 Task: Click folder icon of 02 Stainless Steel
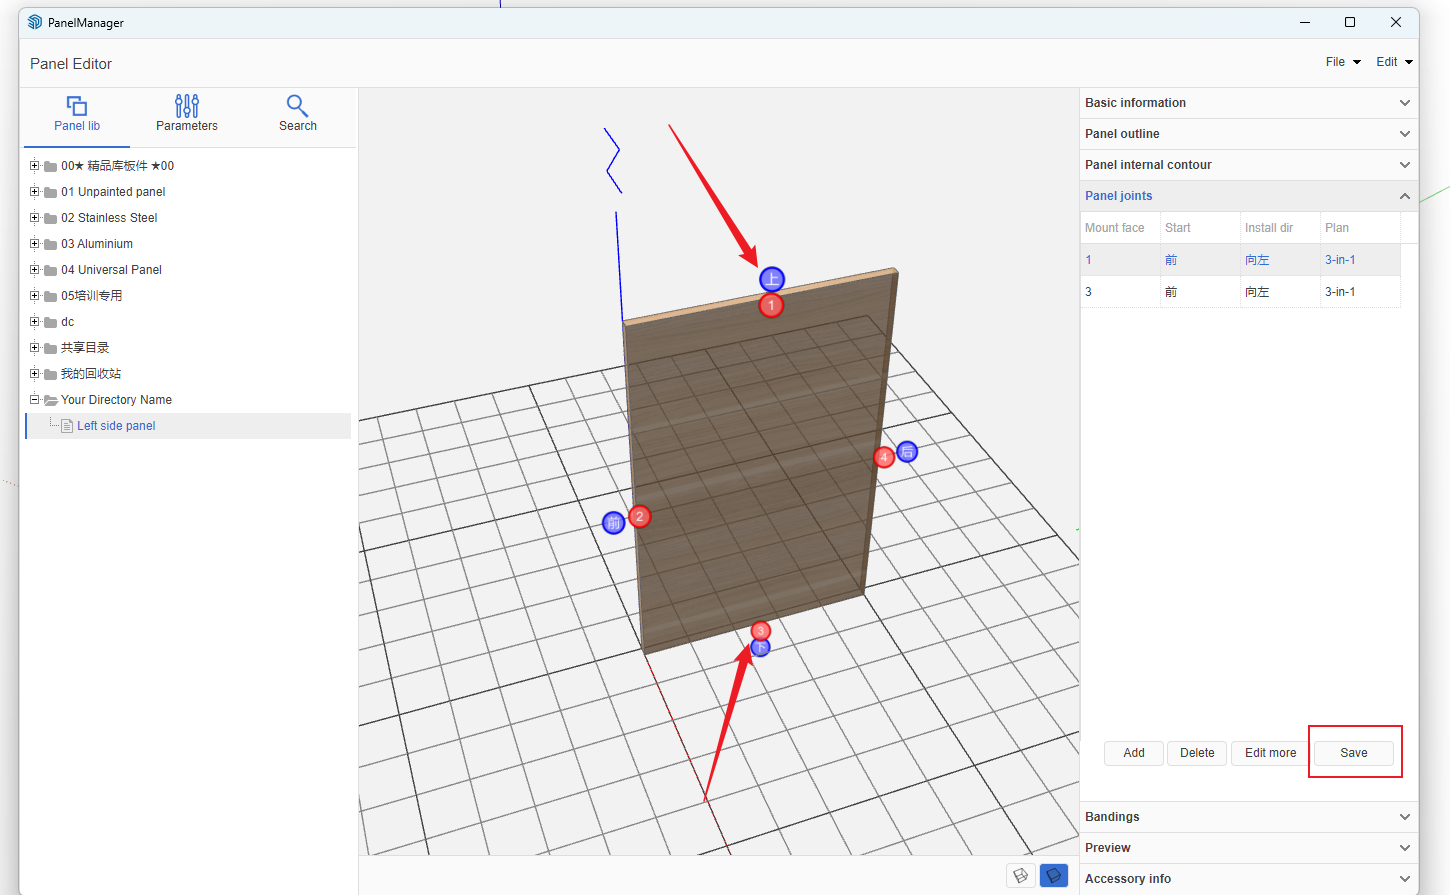pos(50,218)
